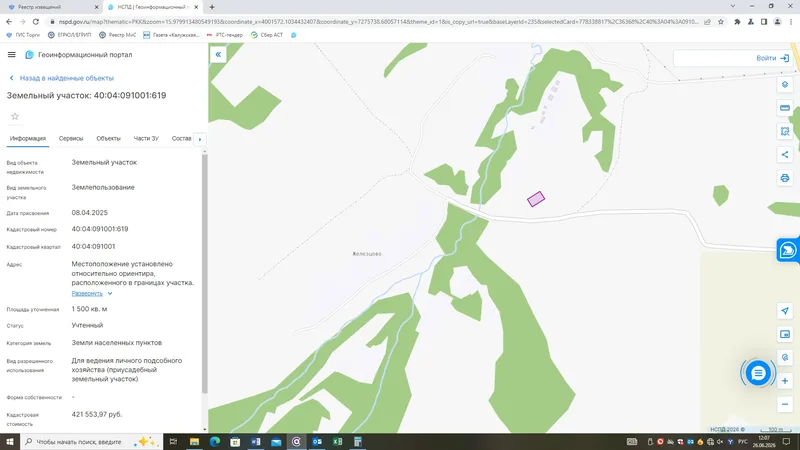Open the Calculator from the taskbar
The height and width of the screenshot is (450, 800).
click(358, 442)
